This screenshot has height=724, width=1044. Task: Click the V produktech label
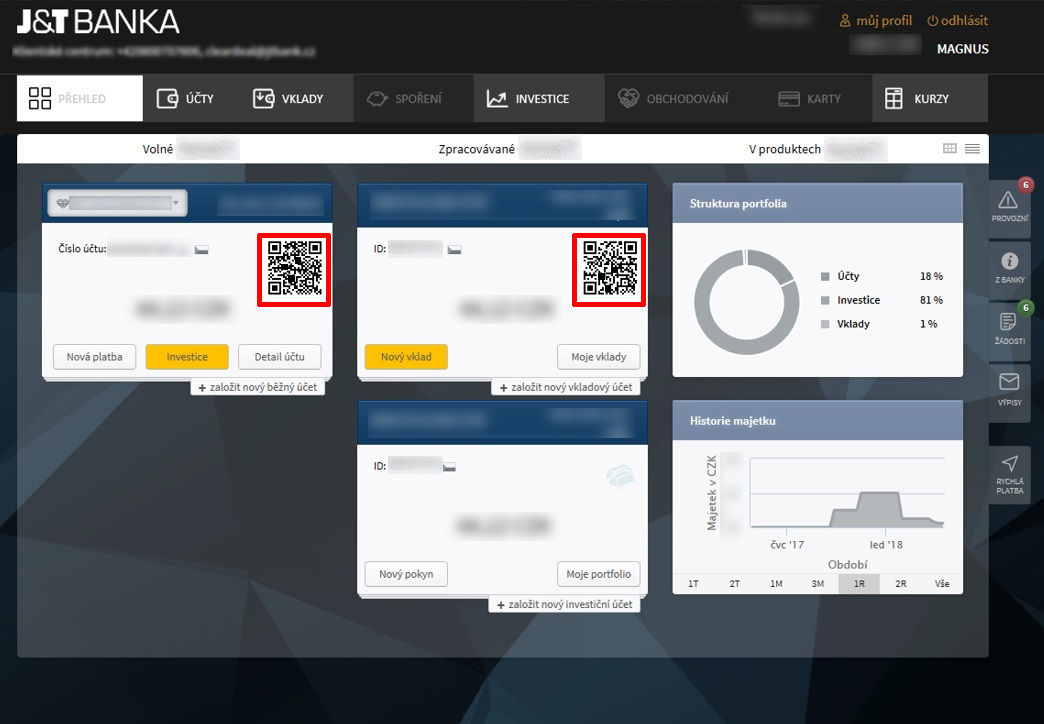[x=785, y=149]
